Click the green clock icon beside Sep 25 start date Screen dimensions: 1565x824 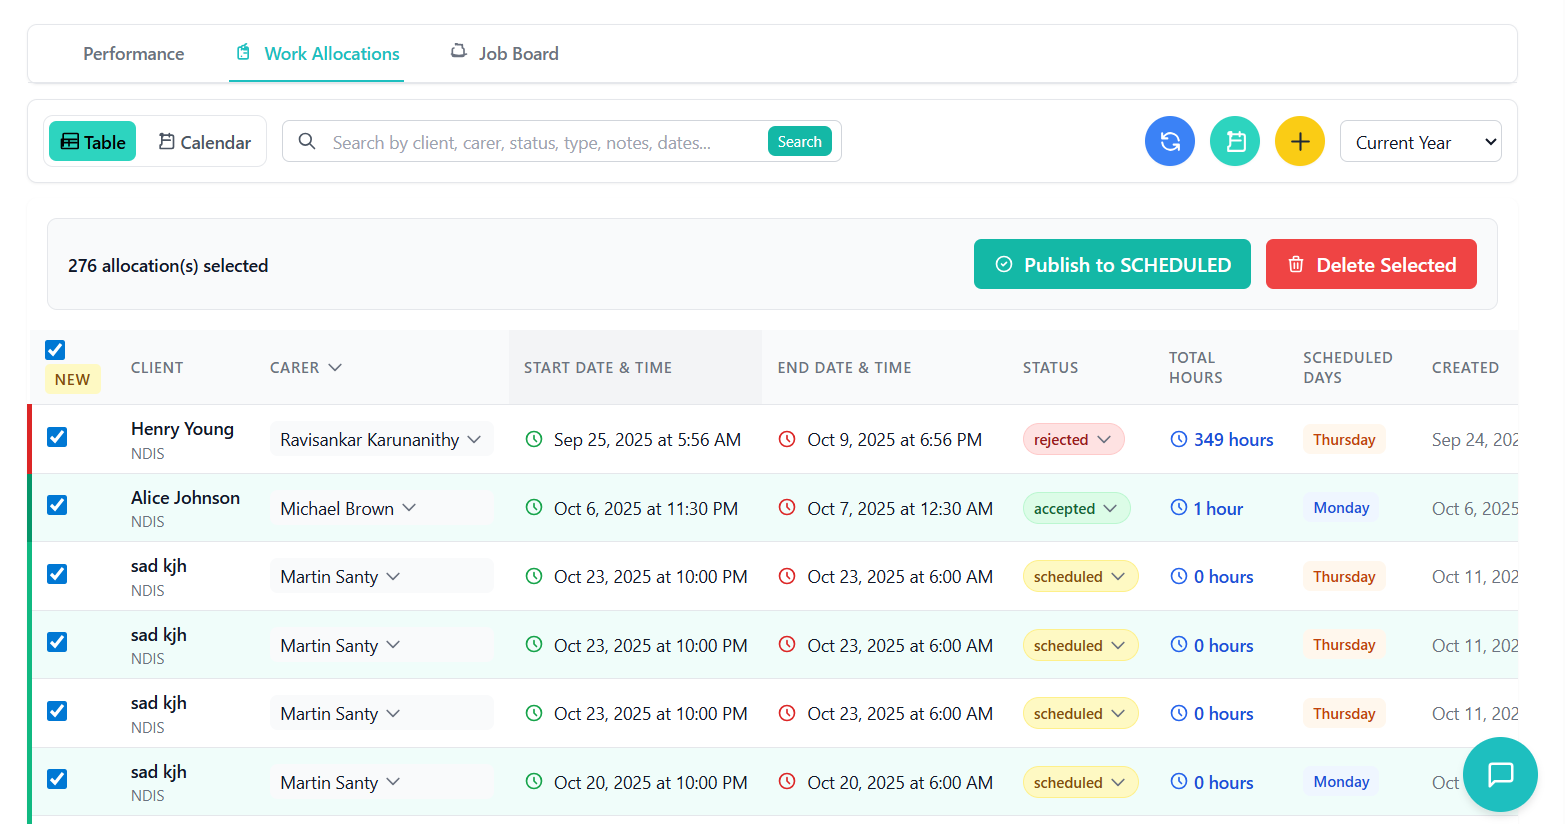(x=534, y=439)
